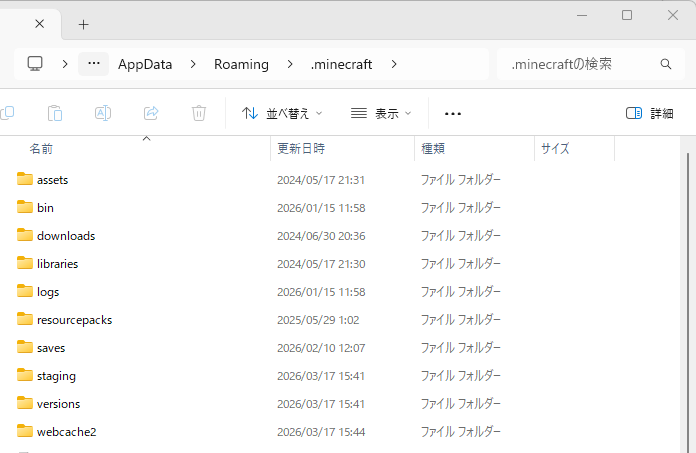The height and width of the screenshot is (453, 696).
Task: Toggle the 詳細 details pane
Action: click(x=649, y=113)
